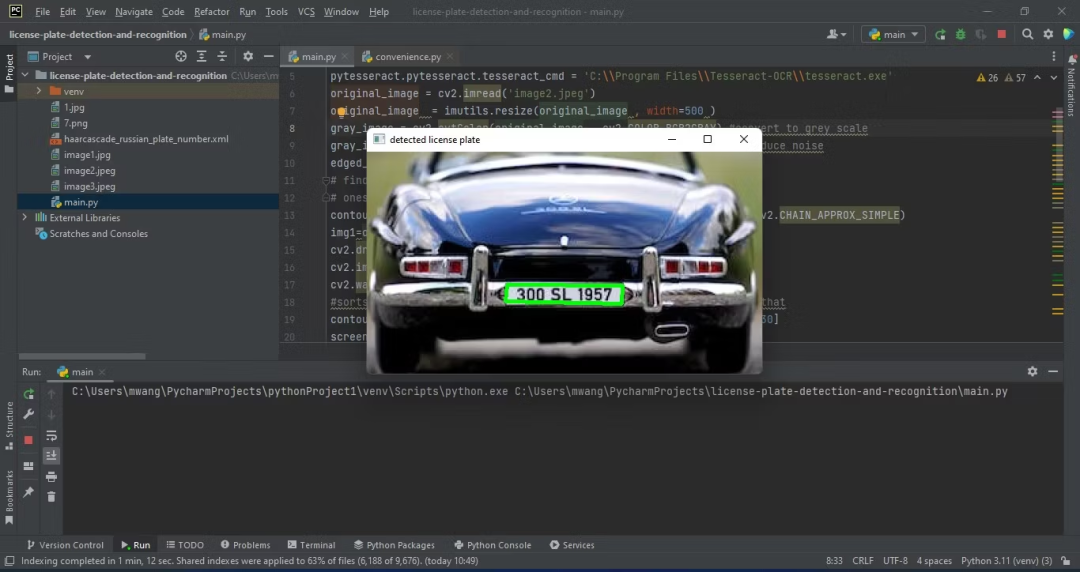This screenshot has height=572, width=1080.
Task: Open editor tabs more options menu
Action: 1053,57
